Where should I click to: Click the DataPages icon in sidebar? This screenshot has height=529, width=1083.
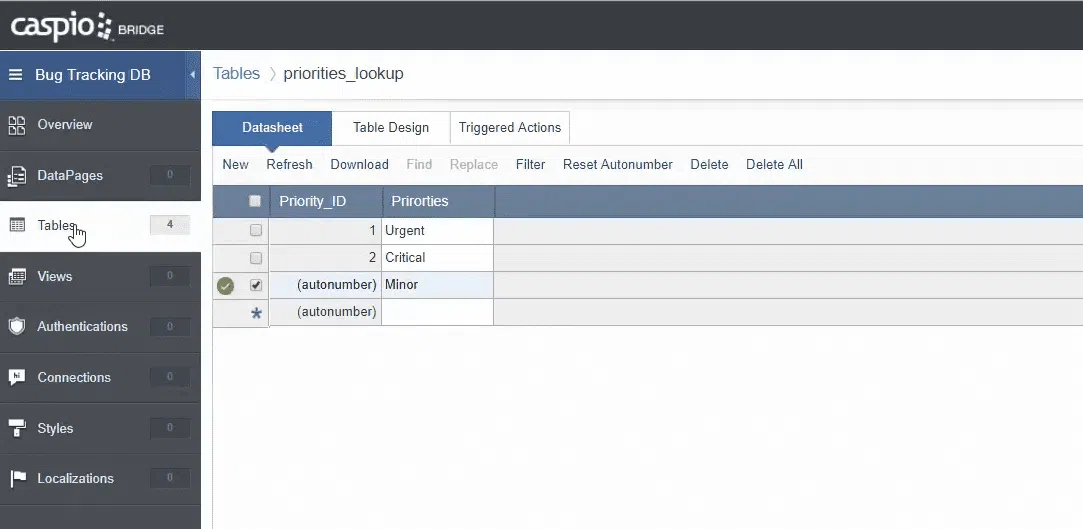pos(17,176)
